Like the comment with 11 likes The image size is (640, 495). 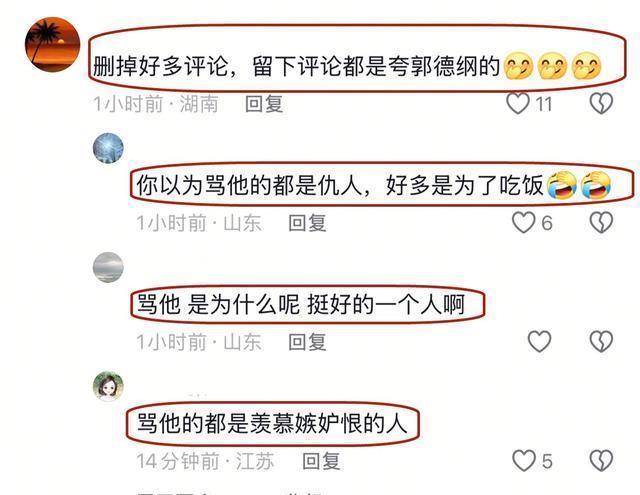click(518, 104)
